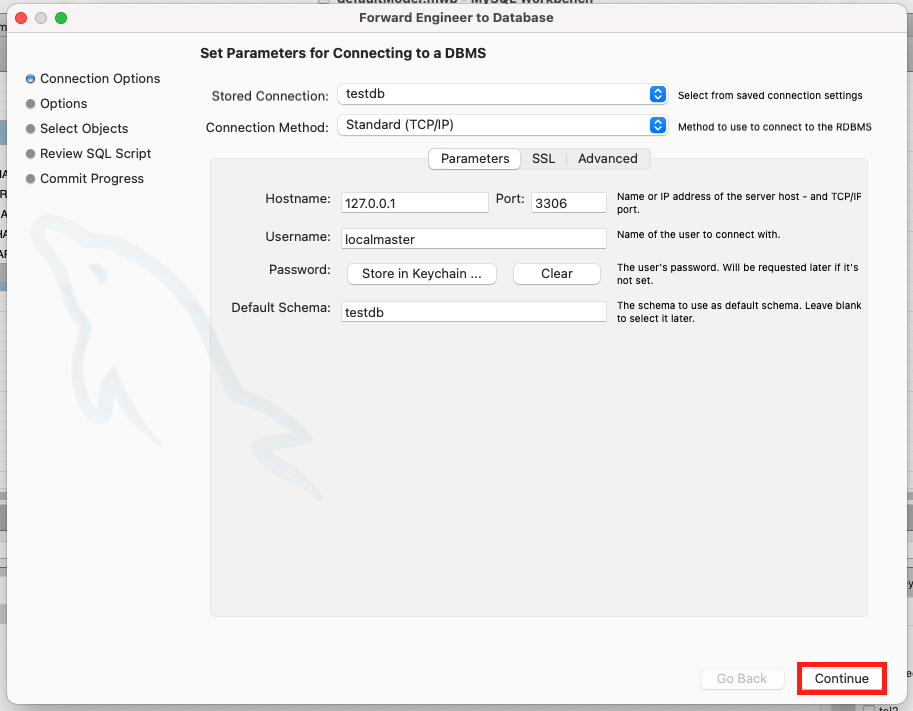Viewport: 913px width, 711px height.
Task: Click 'Method to use to connect' hint
Action: point(774,127)
